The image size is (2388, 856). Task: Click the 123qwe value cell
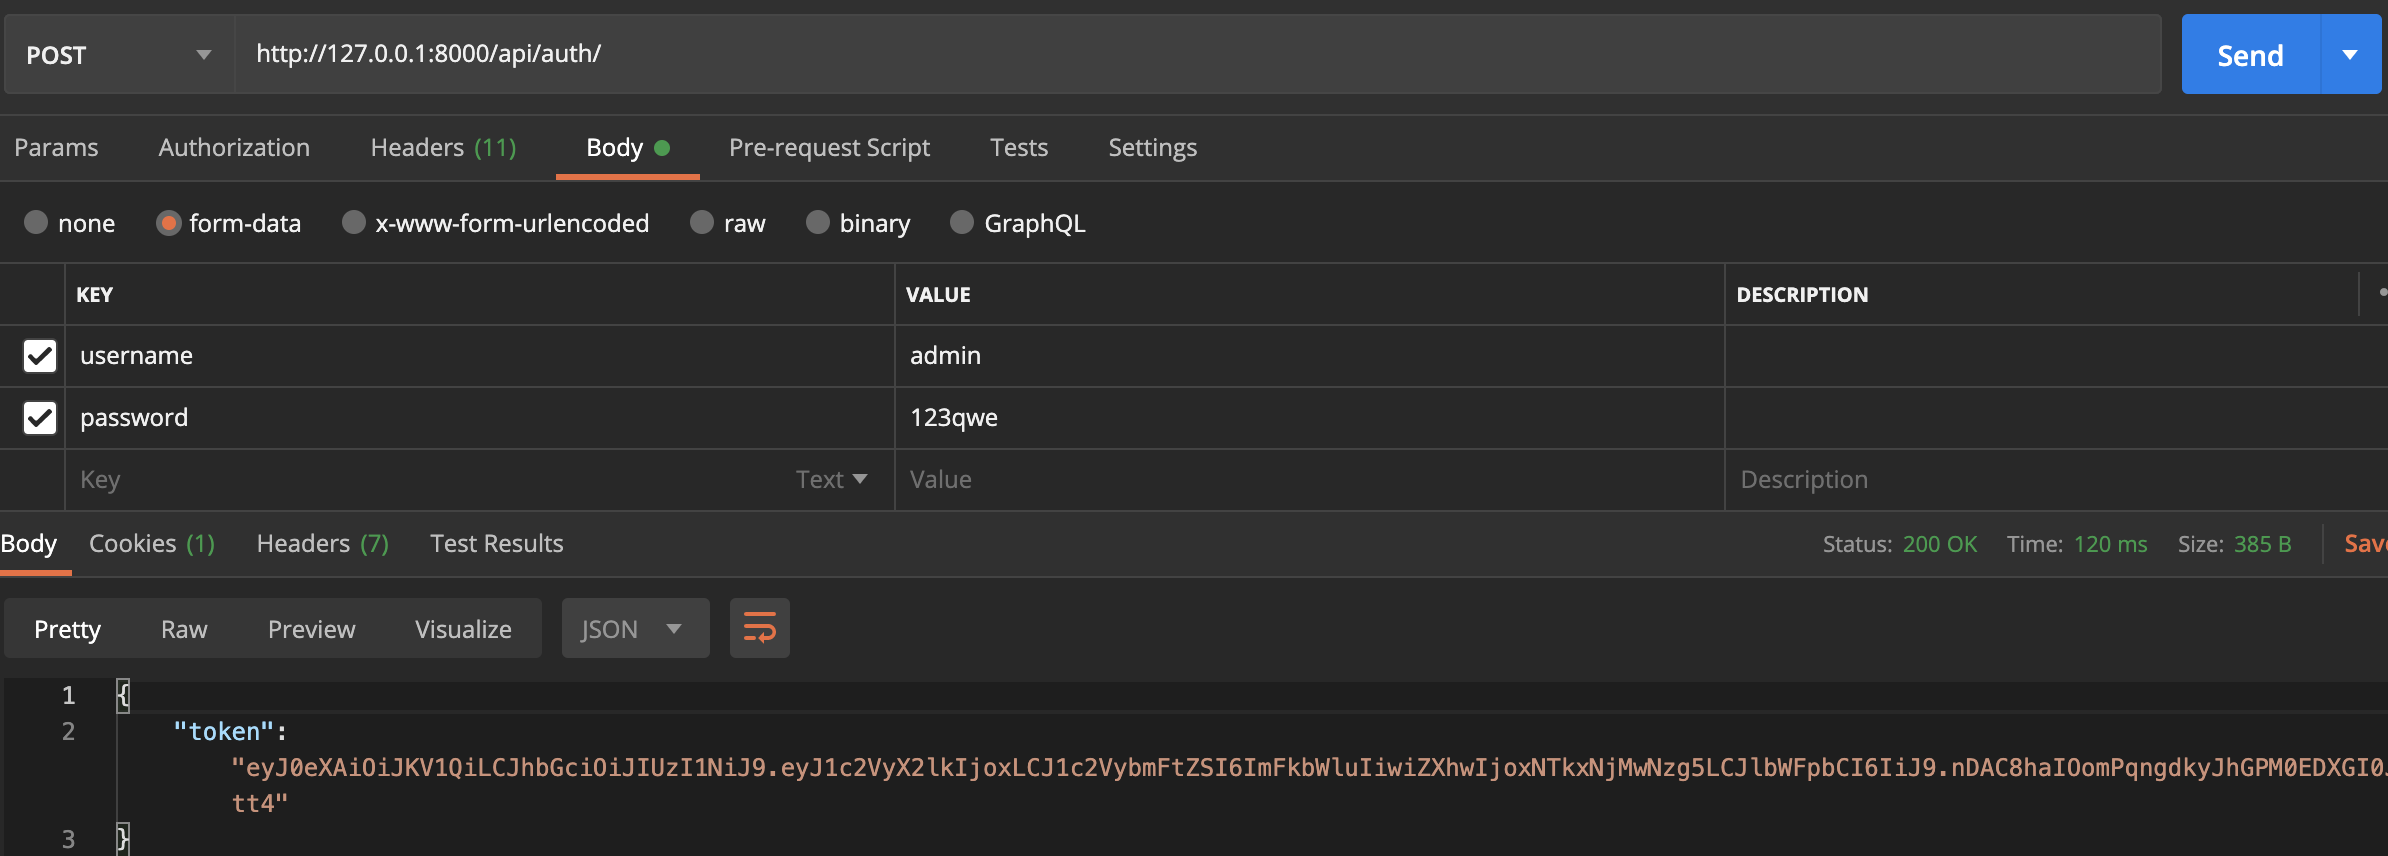click(1310, 418)
